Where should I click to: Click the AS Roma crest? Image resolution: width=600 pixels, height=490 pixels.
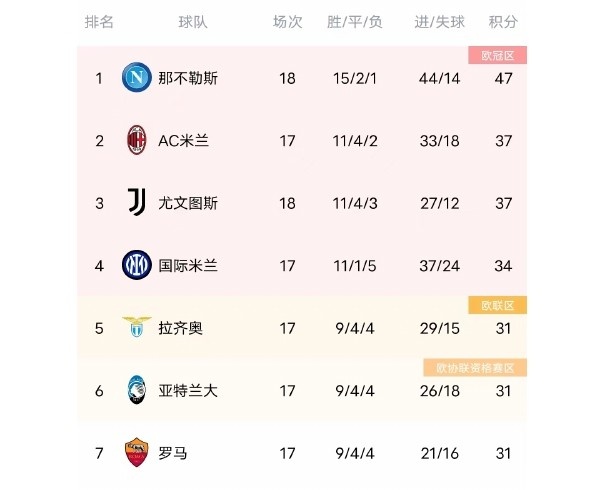click(137, 452)
